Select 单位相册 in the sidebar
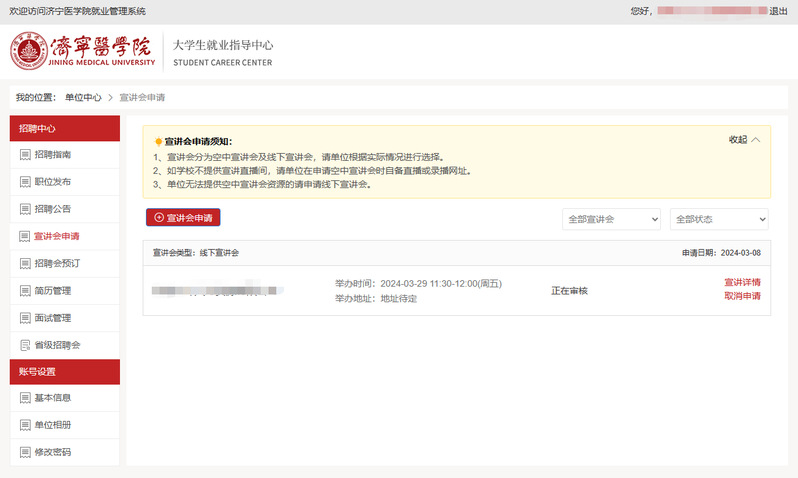Image resolution: width=798 pixels, height=478 pixels. point(52,425)
